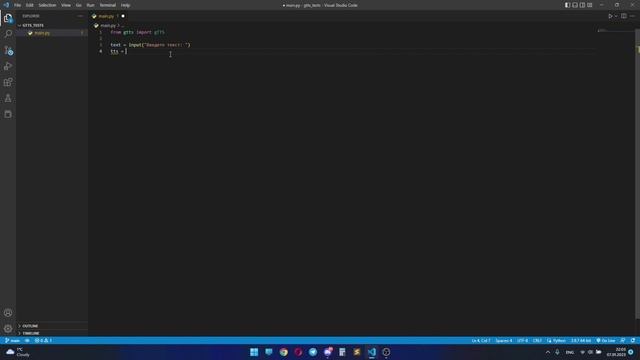Open the weather widget showing Cloudy
Viewport: 640px width, 360px height.
(x=18, y=352)
